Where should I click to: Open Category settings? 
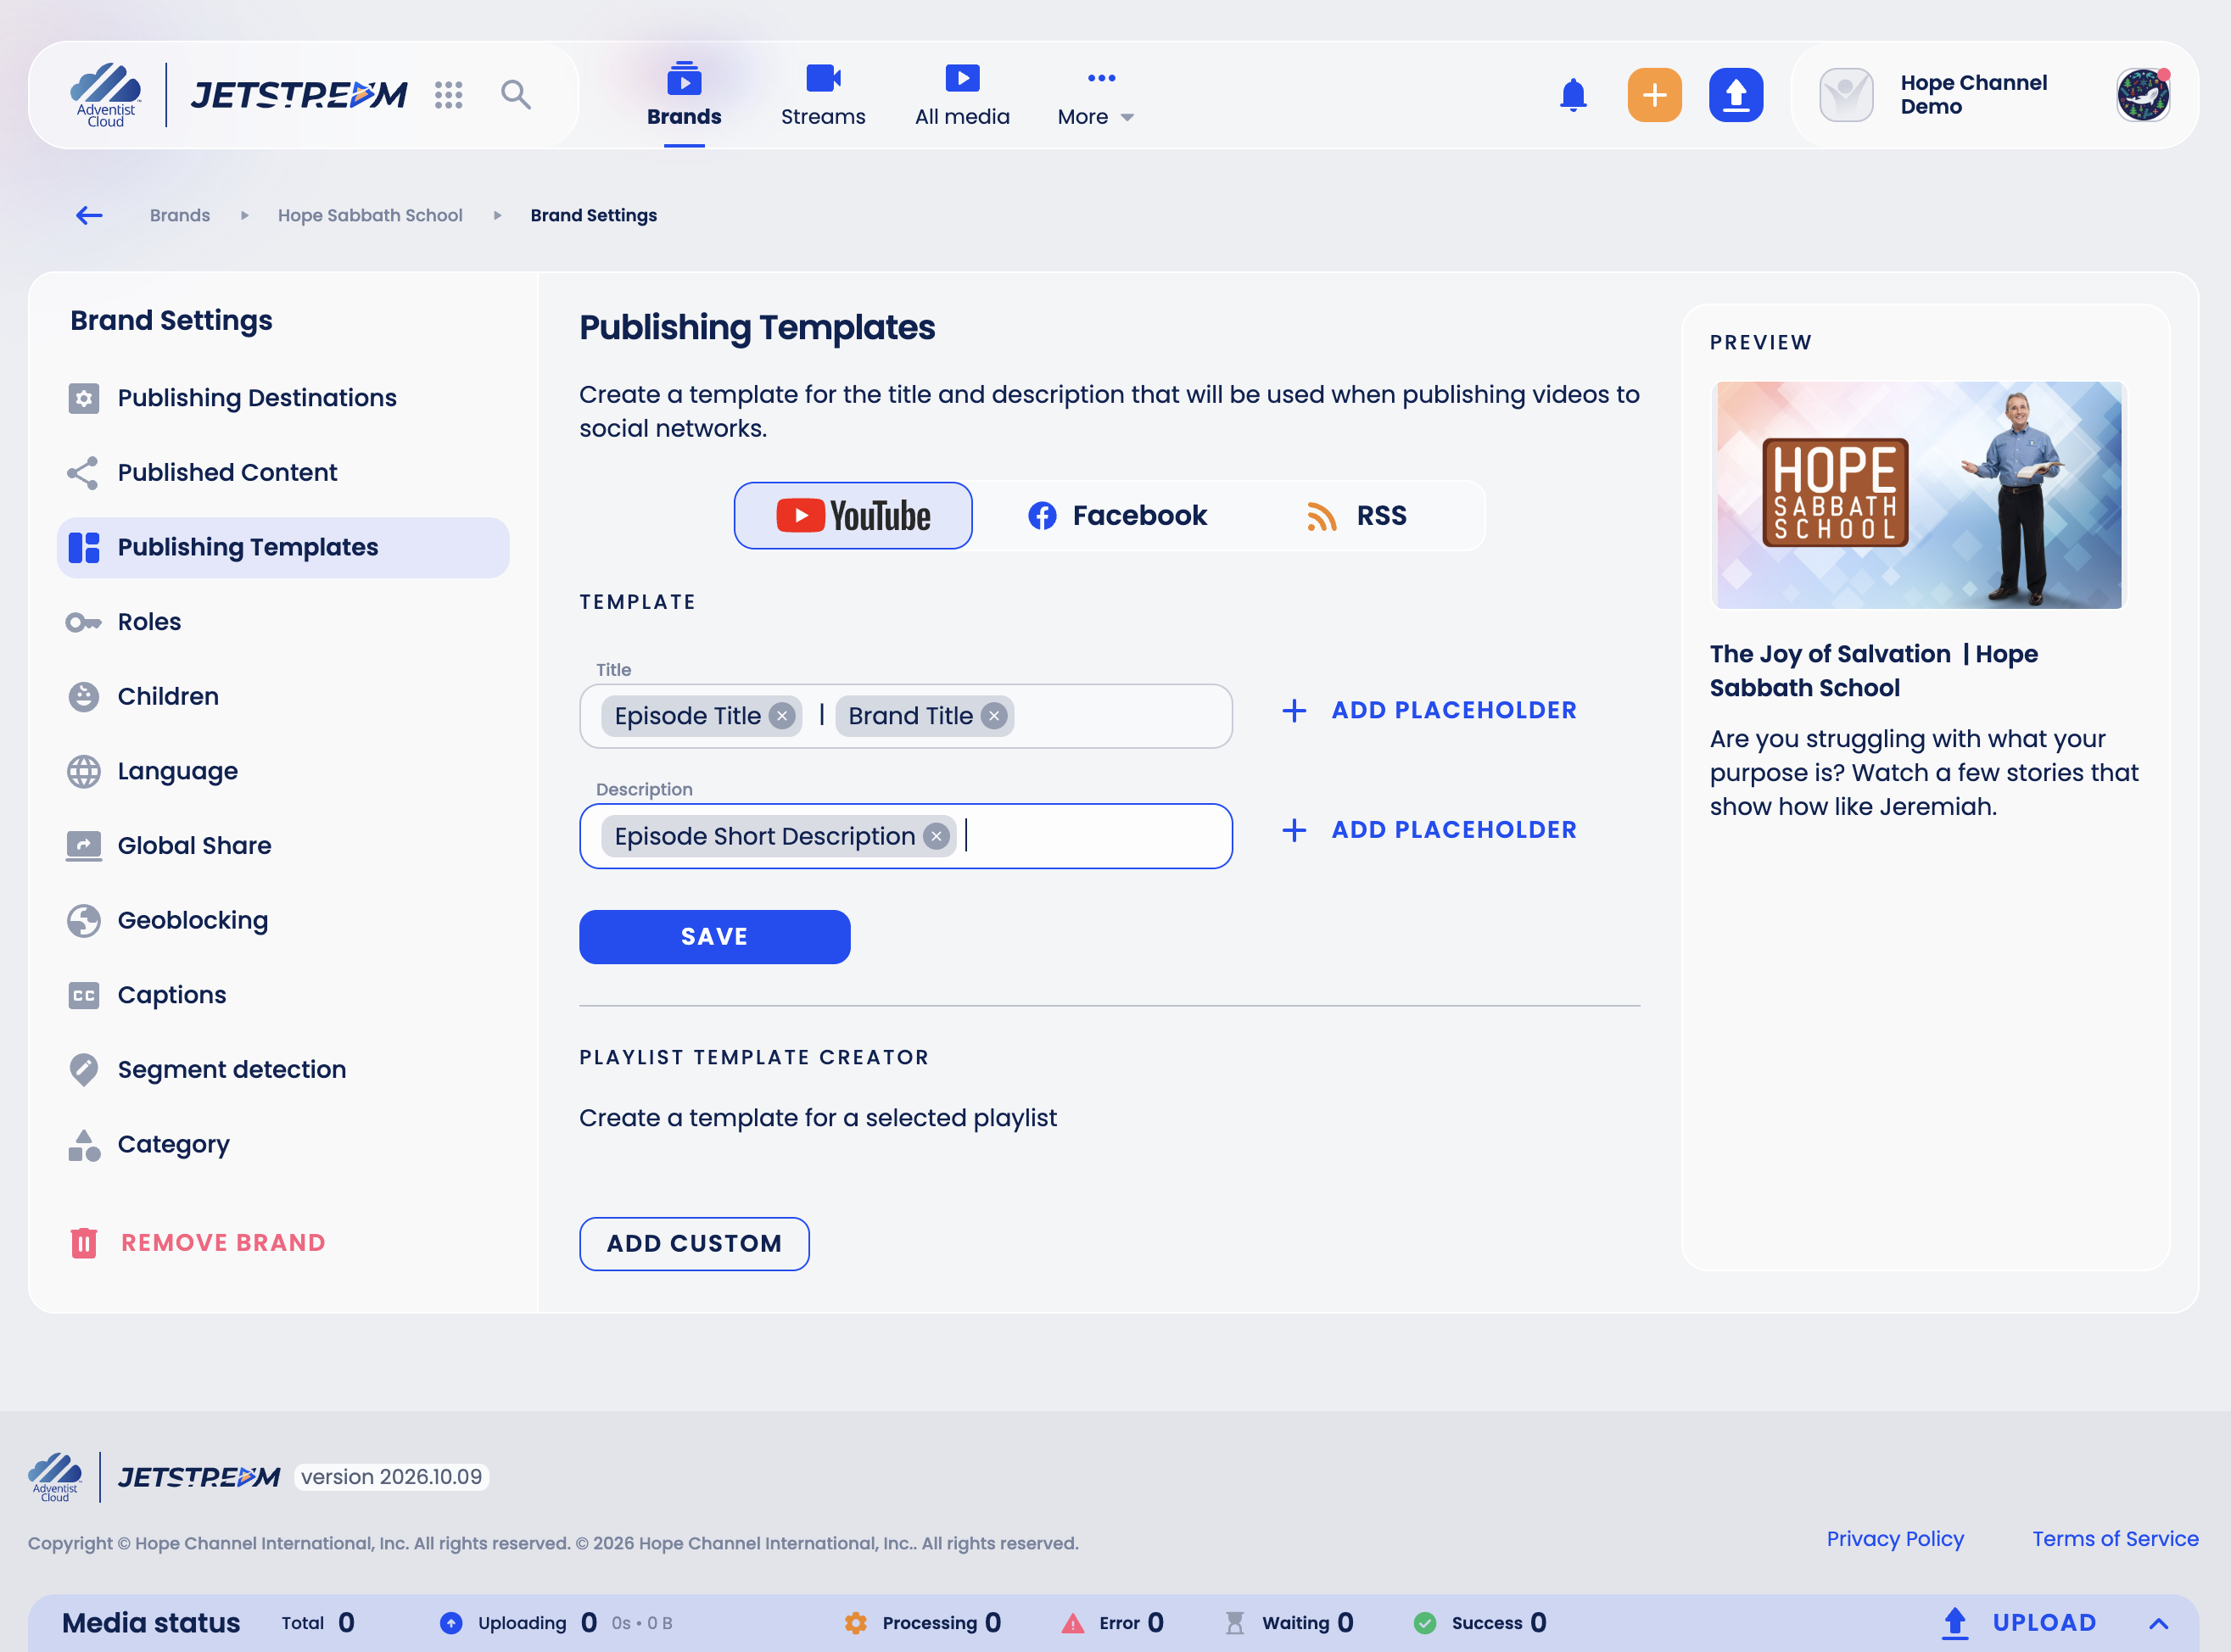click(x=283, y=1144)
